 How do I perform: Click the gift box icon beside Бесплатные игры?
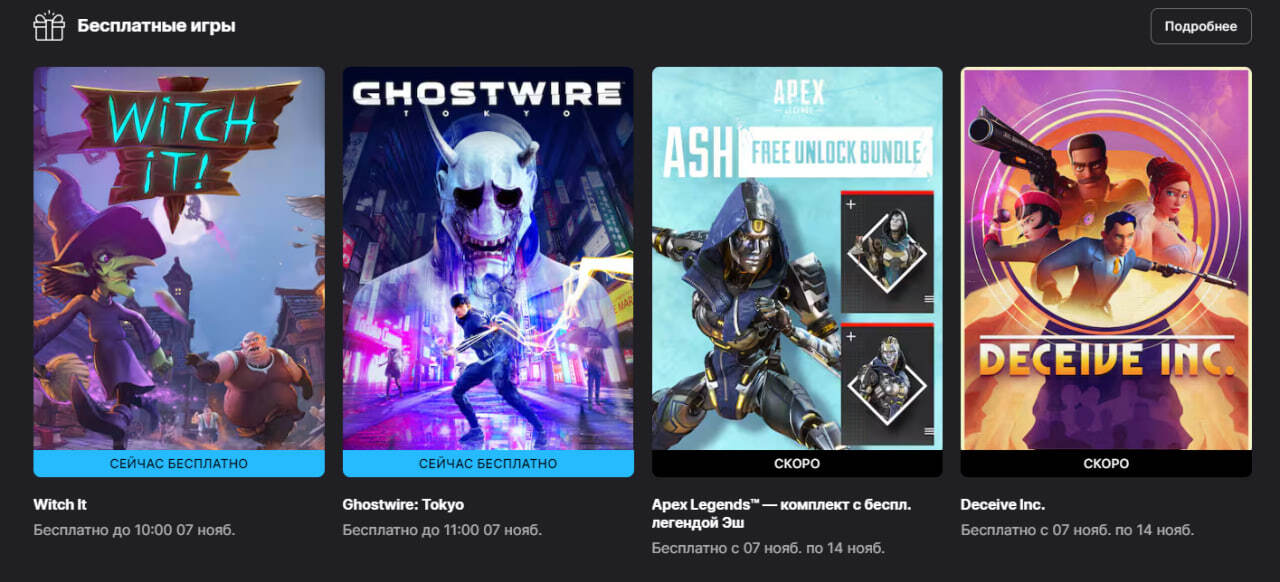pyautogui.click(x=49, y=26)
